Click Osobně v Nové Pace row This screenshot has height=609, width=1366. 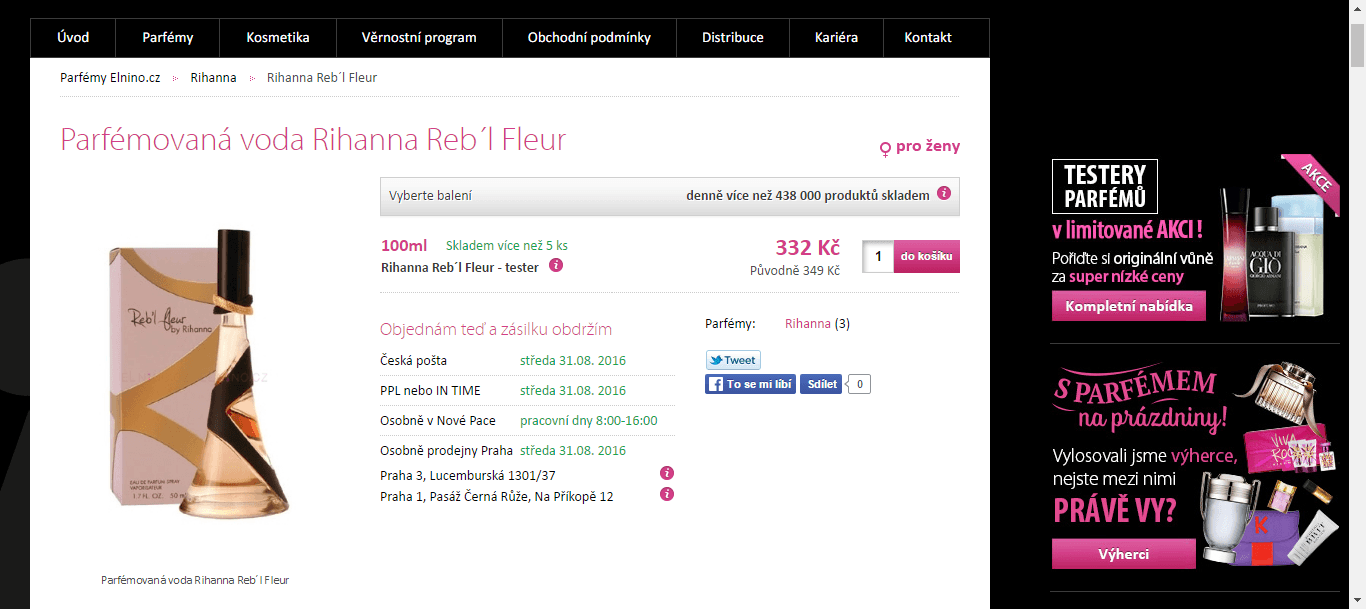point(527,420)
